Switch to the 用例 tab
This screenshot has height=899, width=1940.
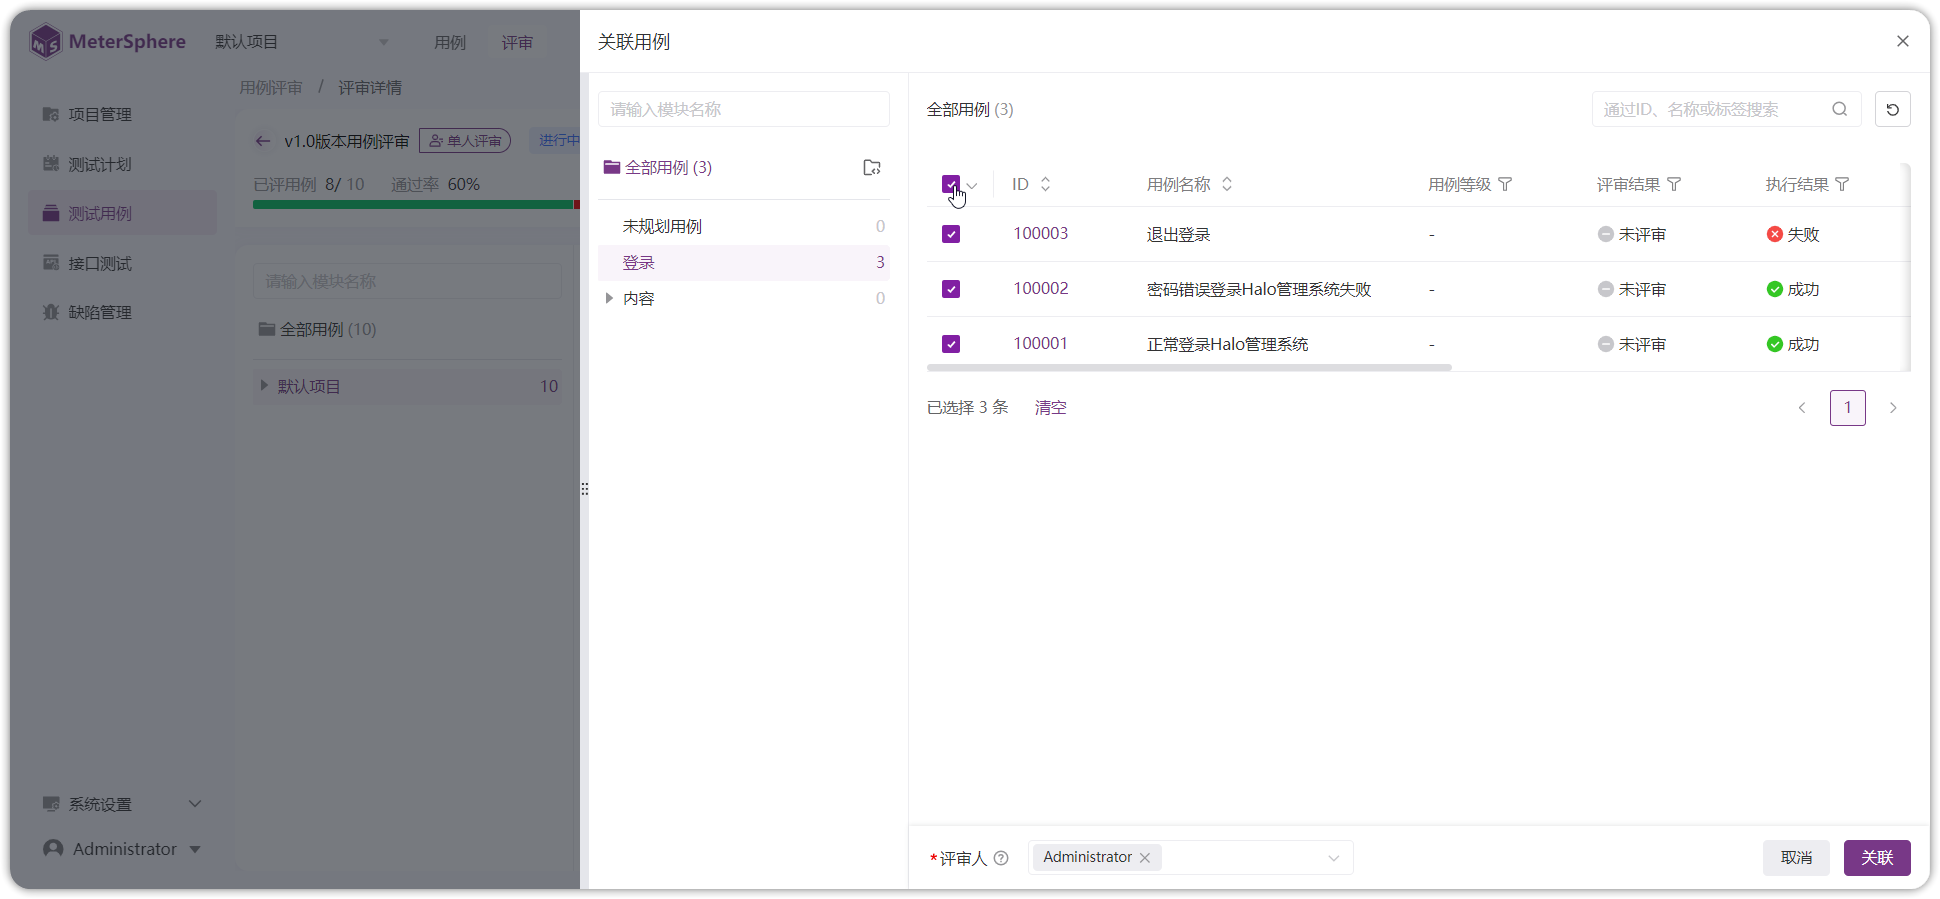[x=450, y=42]
